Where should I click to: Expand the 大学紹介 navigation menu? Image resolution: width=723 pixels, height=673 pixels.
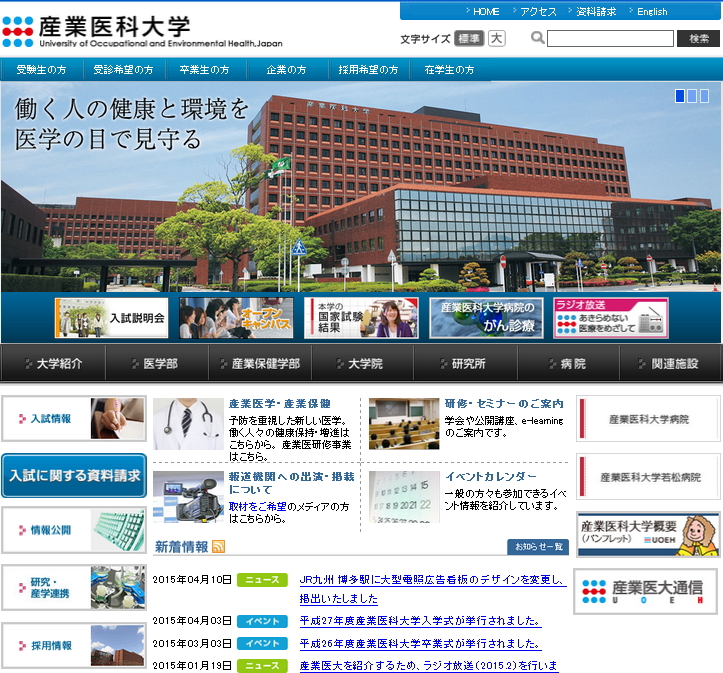coord(52,364)
